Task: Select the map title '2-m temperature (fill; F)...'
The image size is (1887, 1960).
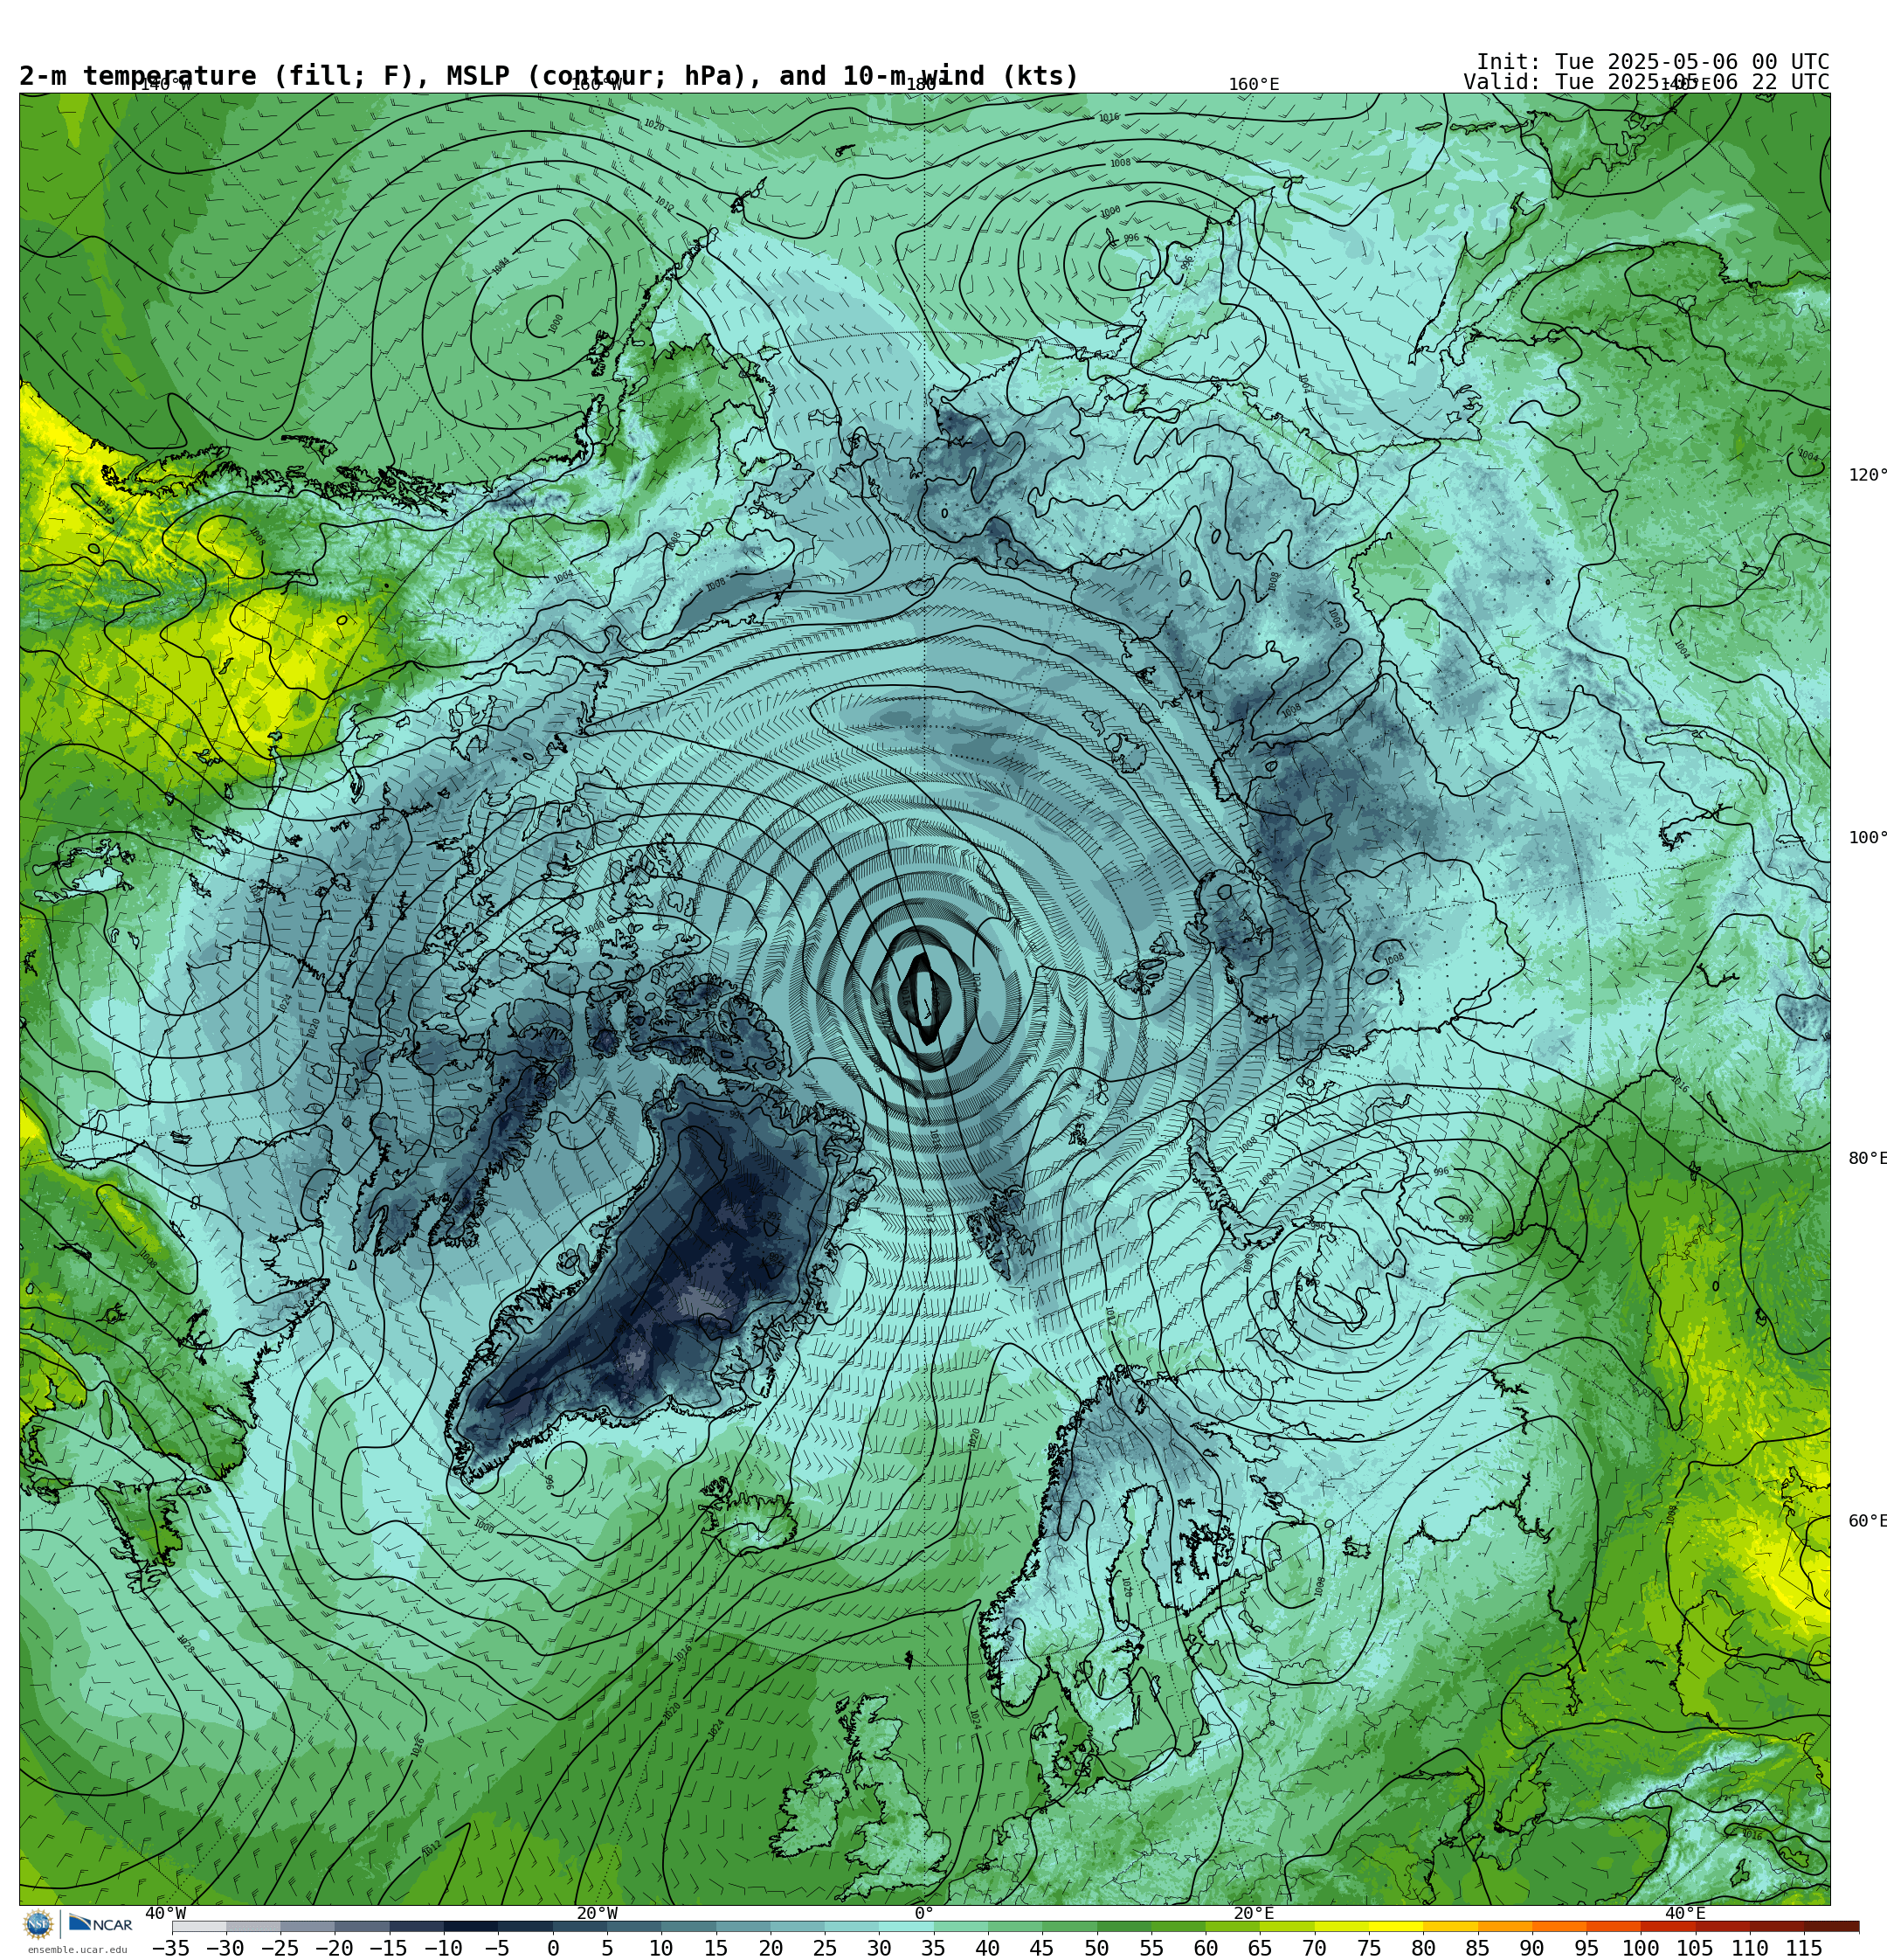Action: [x=549, y=76]
